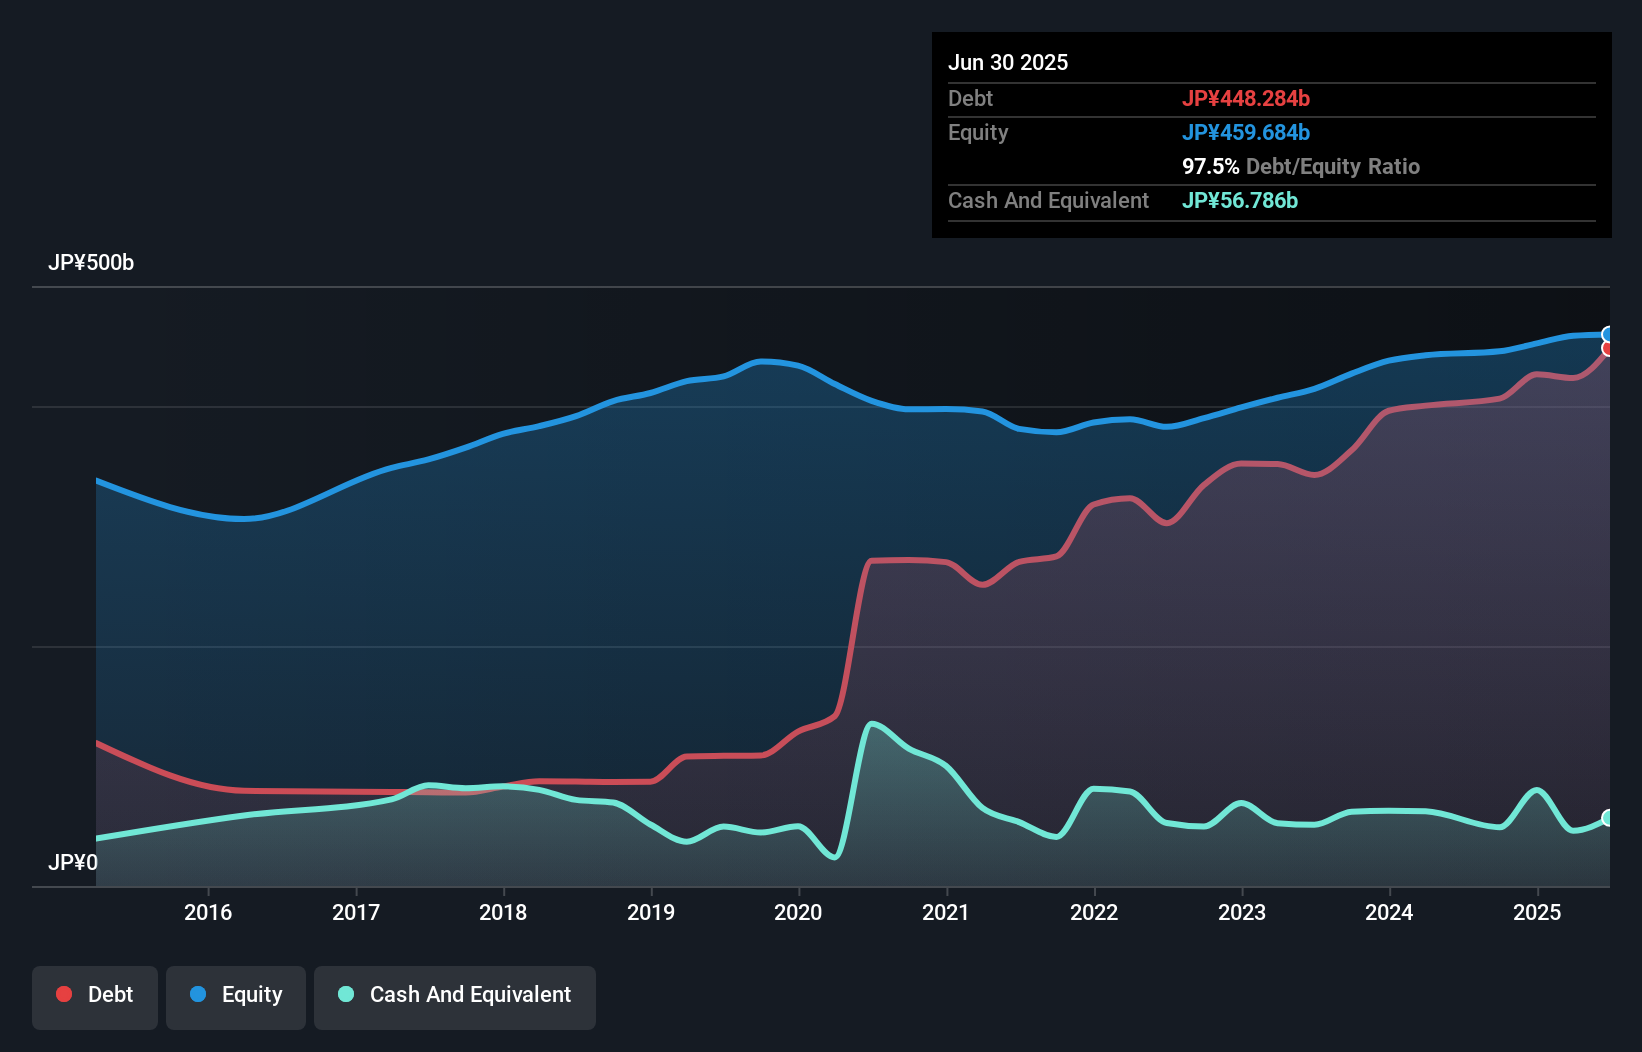Toggle the Debt legend item
1642x1052 pixels.
[x=95, y=994]
